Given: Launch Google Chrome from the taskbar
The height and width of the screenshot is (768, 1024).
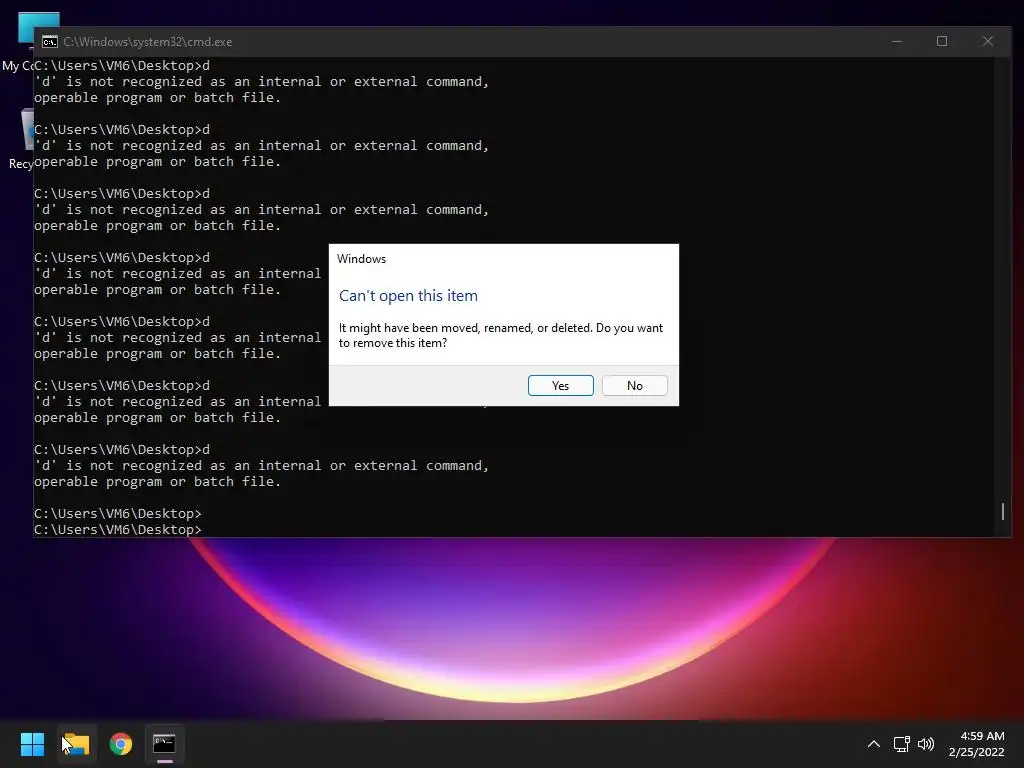Looking at the screenshot, I should click(x=121, y=744).
